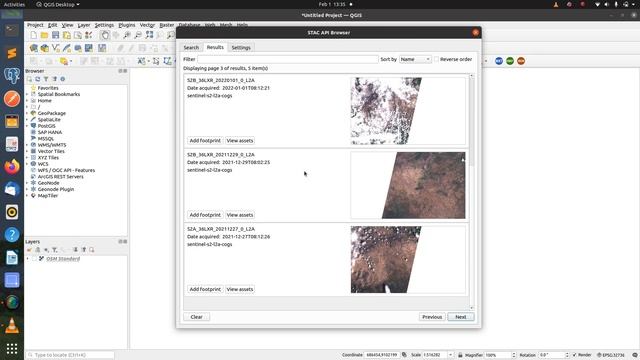Click the filter legend icon in Layers panel
The height and width of the screenshot is (360, 640).
(54, 250)
